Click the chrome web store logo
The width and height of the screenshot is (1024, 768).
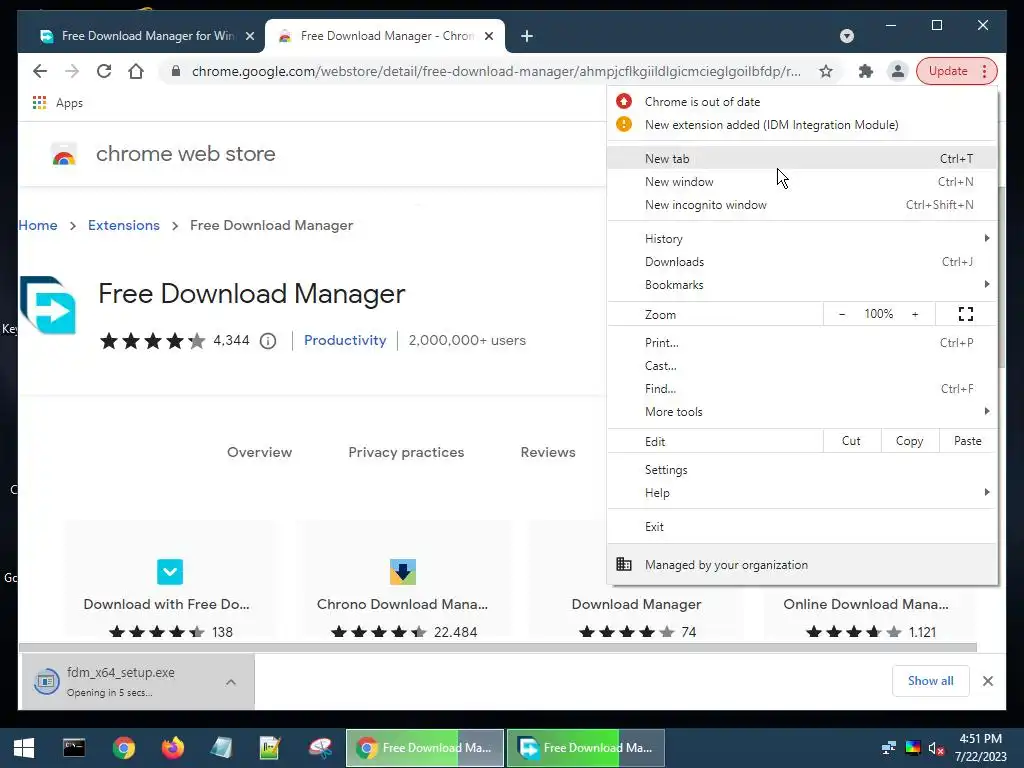click(63, 155)
